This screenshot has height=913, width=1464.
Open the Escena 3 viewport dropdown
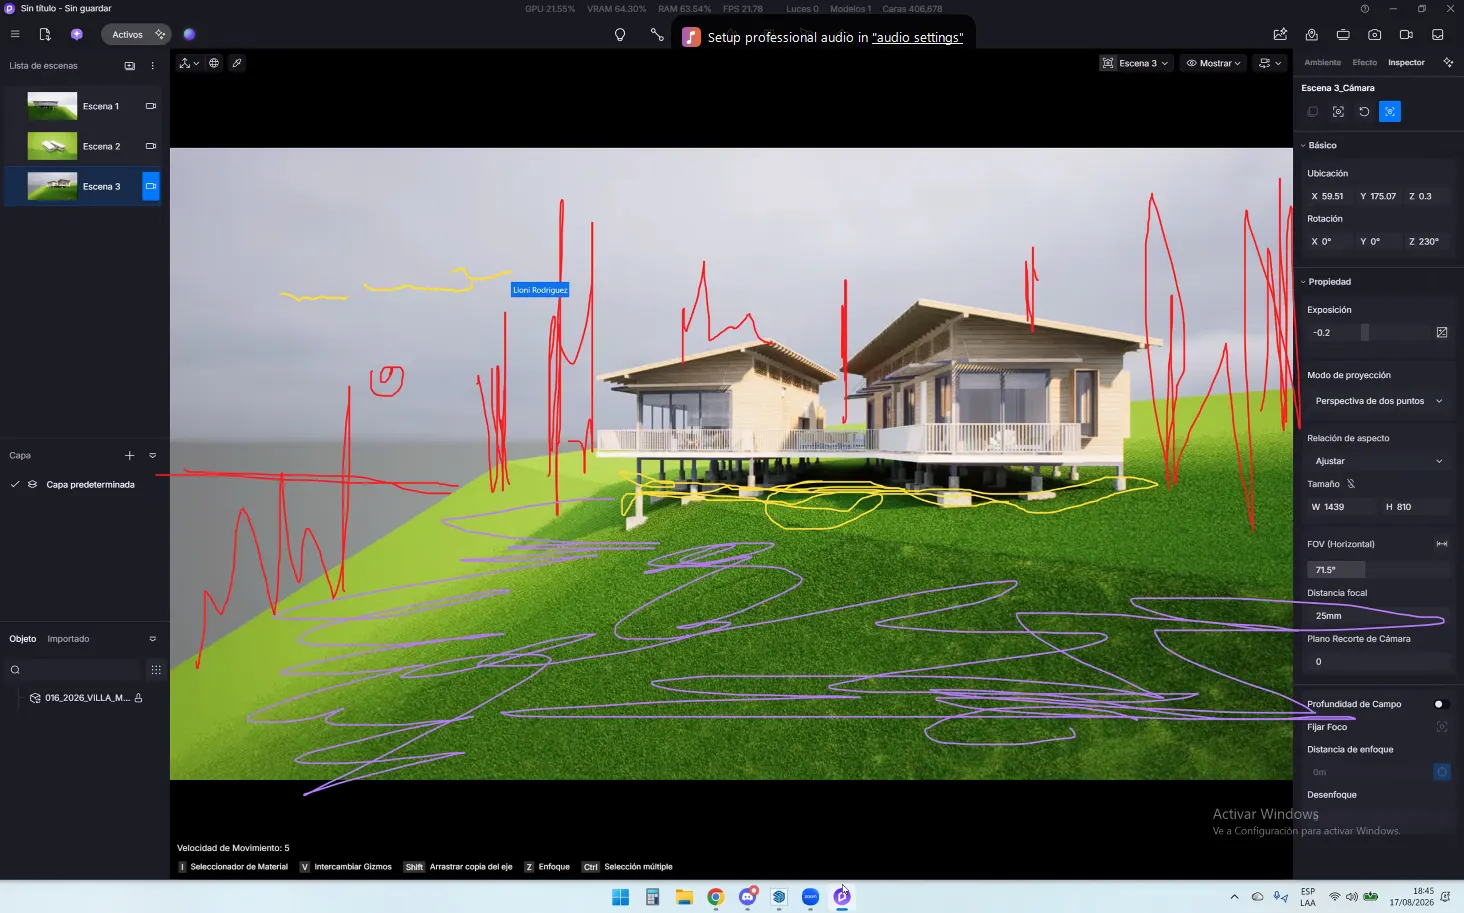(x=1135, y=63)
